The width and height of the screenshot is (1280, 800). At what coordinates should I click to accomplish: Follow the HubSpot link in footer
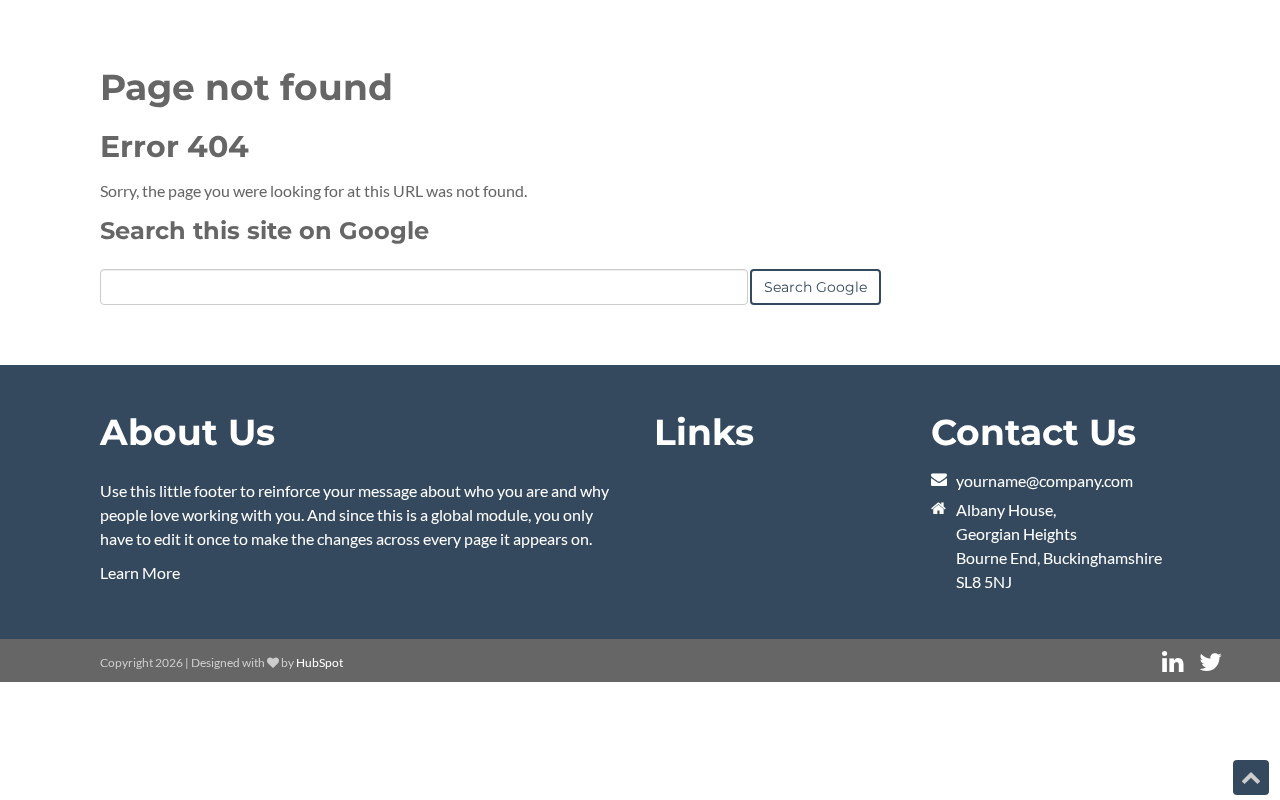[x=319, y=663]
